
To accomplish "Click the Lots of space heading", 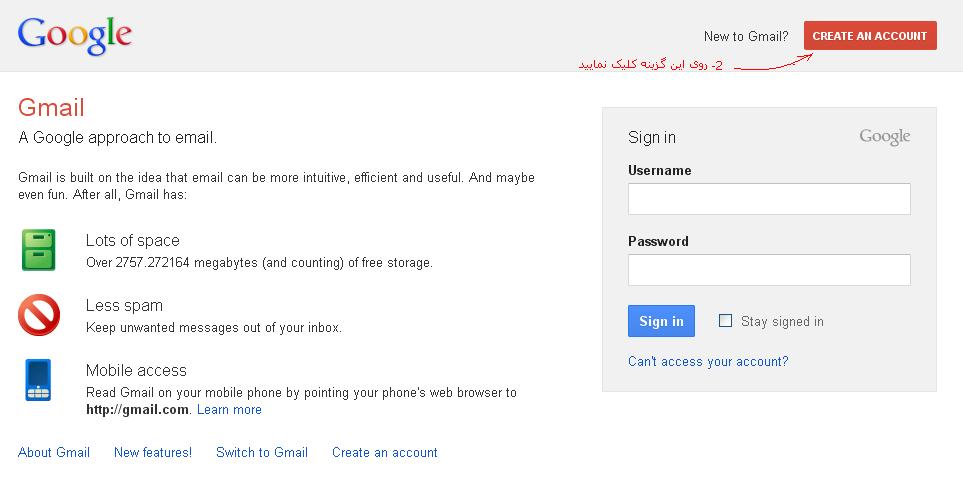I will click(x=132, y=241).
